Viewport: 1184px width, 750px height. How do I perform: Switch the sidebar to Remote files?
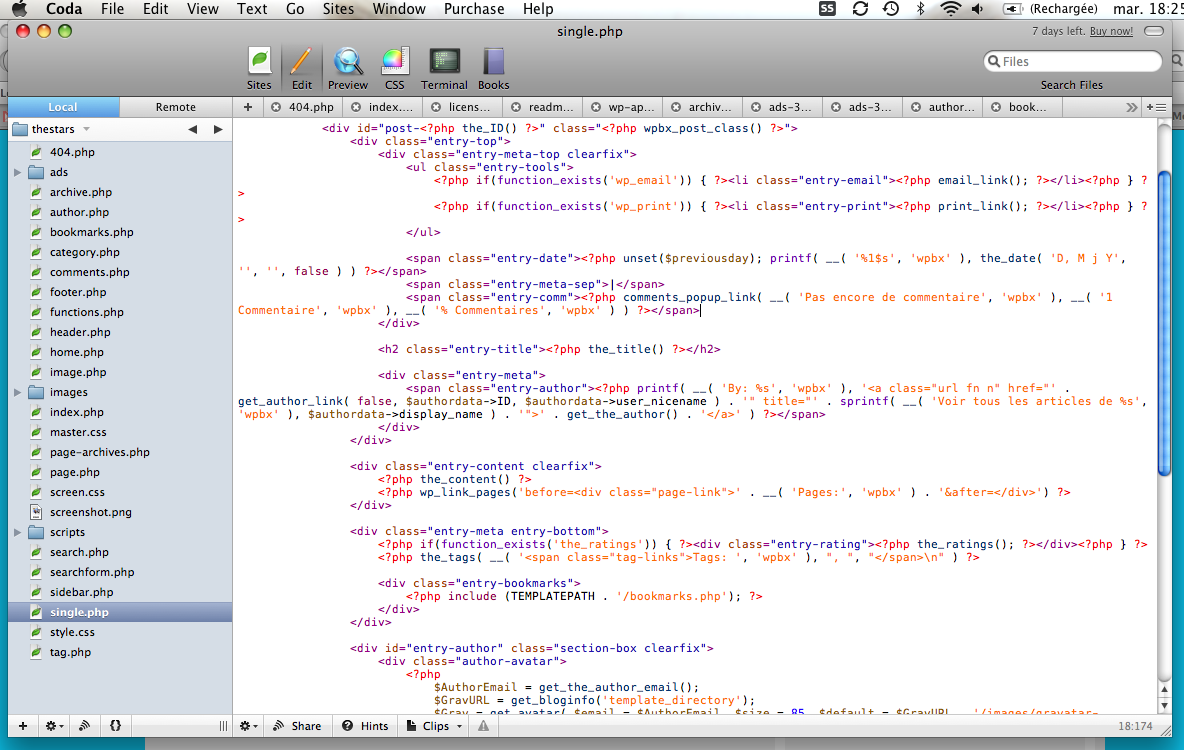click(x=176, y=107)
